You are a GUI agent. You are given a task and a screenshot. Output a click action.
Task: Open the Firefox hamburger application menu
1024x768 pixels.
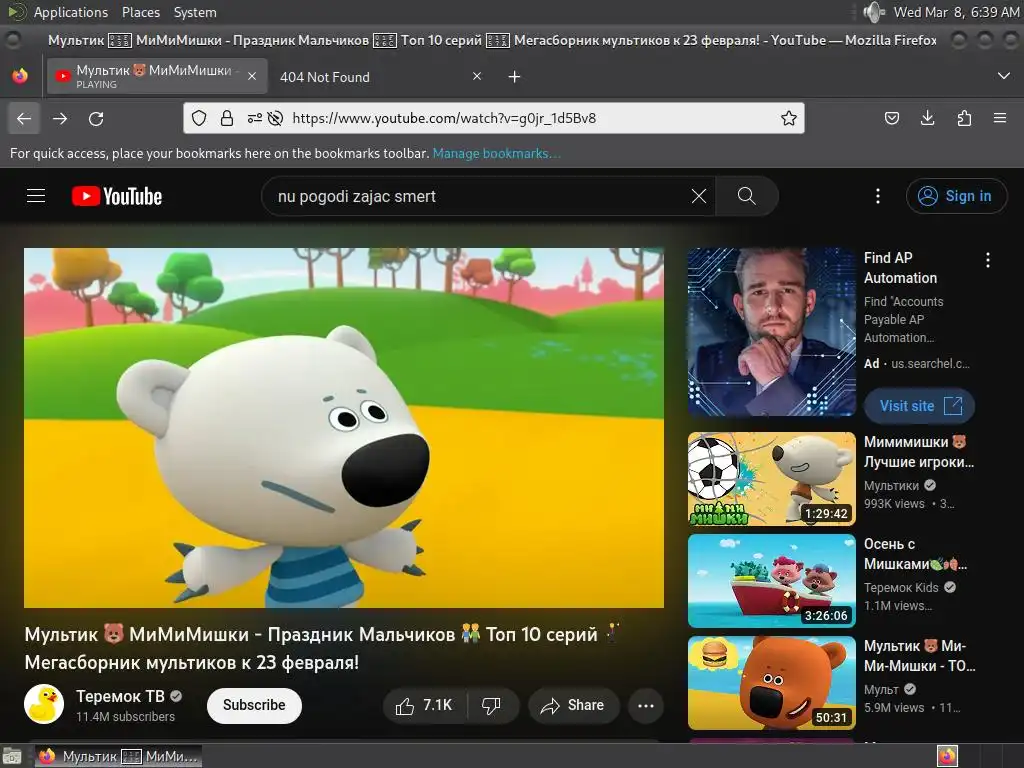coord(1000,118)
